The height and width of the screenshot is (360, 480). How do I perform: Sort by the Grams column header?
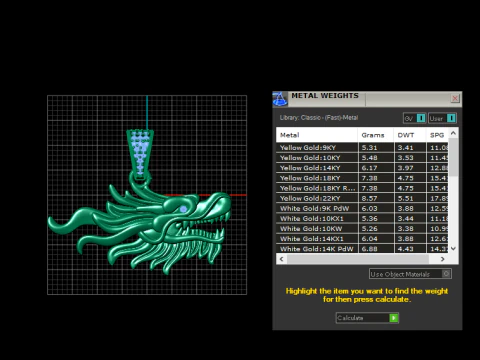coord(376,135)
